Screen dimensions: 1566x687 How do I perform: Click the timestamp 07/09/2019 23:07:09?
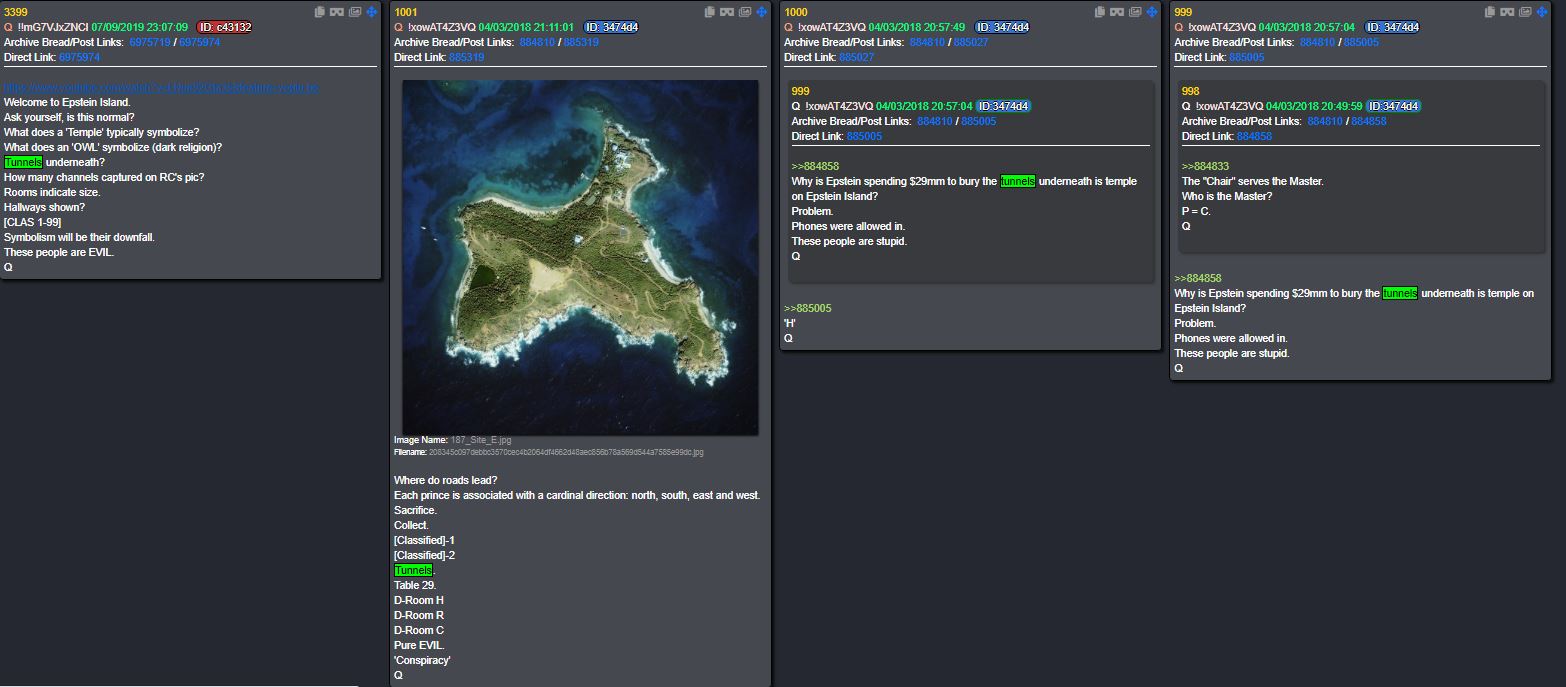tap(139, 27)
